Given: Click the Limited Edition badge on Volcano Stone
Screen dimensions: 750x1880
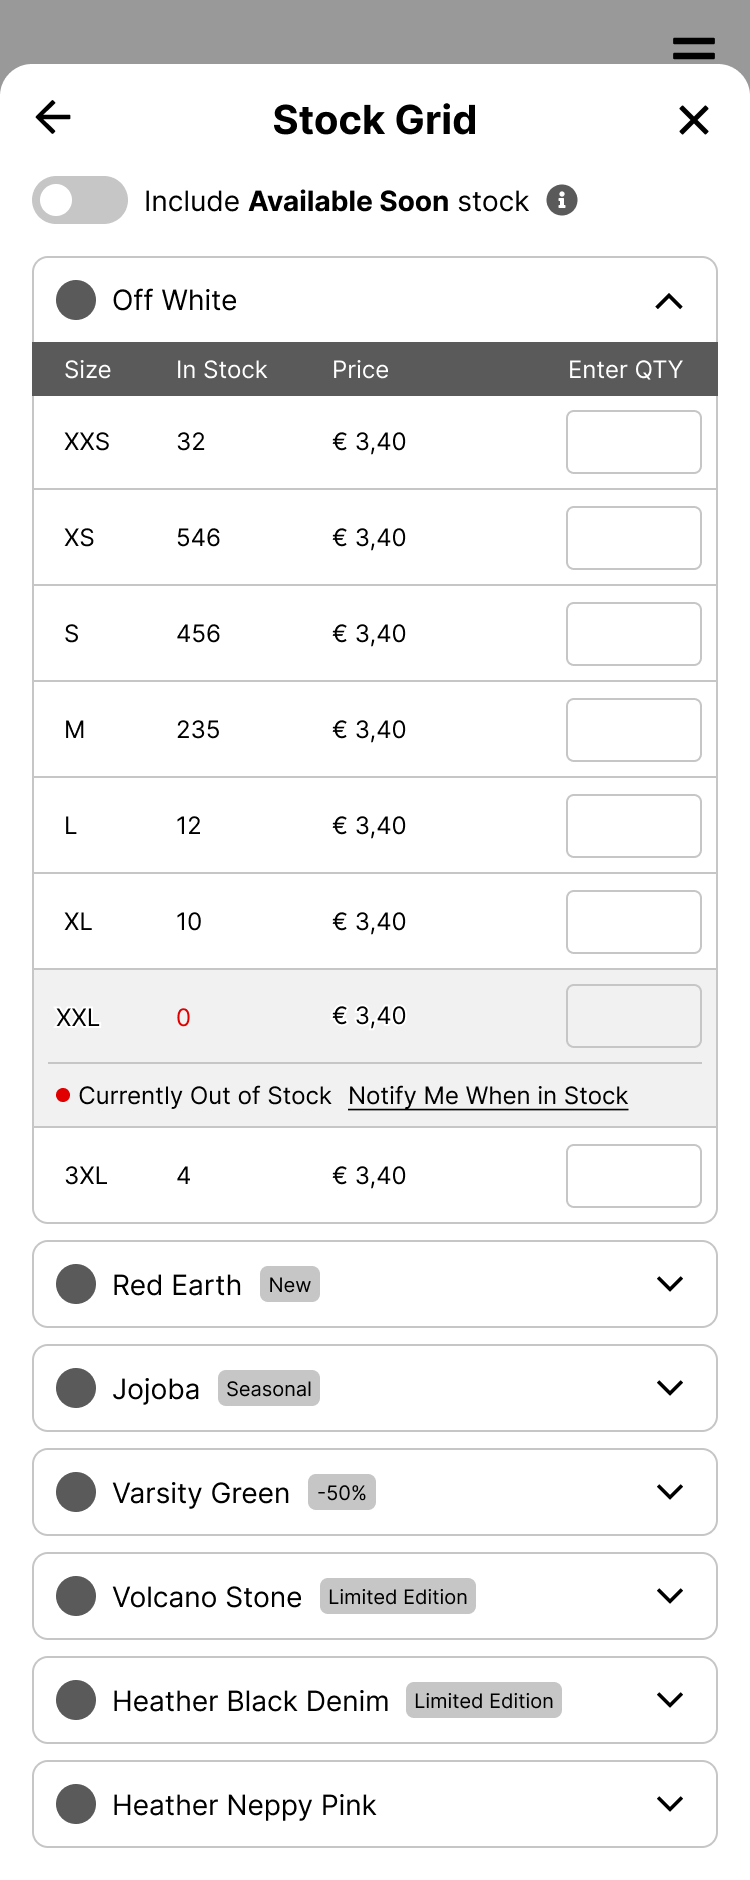Looking at the screenshot, I should 397,1597.
